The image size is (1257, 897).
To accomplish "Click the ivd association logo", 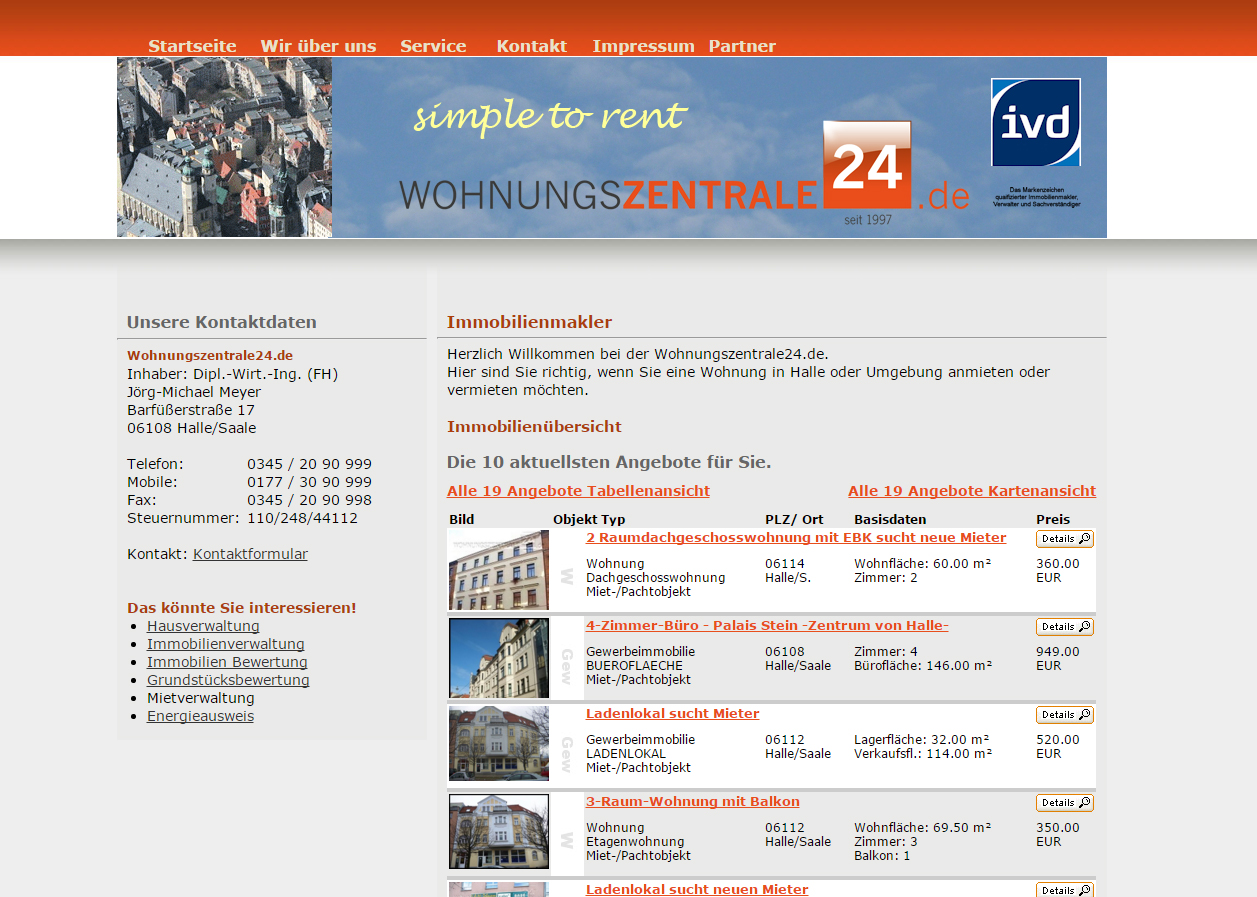I will pyautogui.click(x=1036, y=122).
